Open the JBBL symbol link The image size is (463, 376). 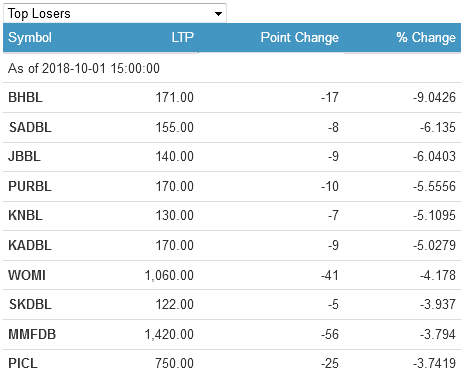(x=24, y=156)
